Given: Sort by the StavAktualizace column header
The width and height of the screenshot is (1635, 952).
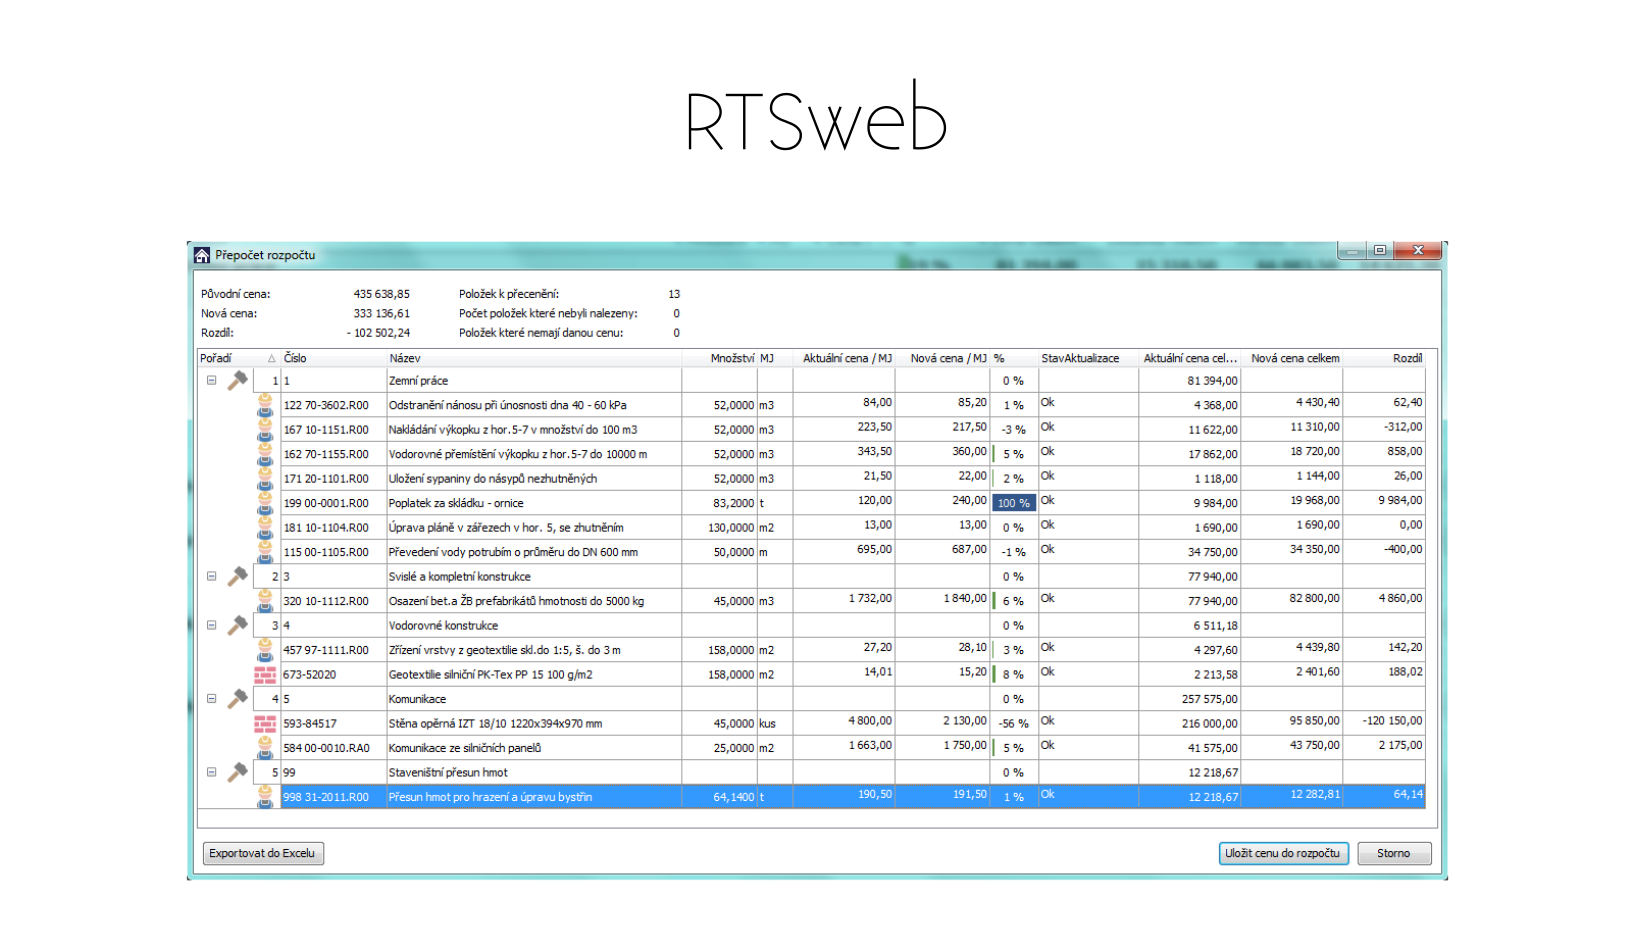Looking at the screenshot, I should [1088, 358].
